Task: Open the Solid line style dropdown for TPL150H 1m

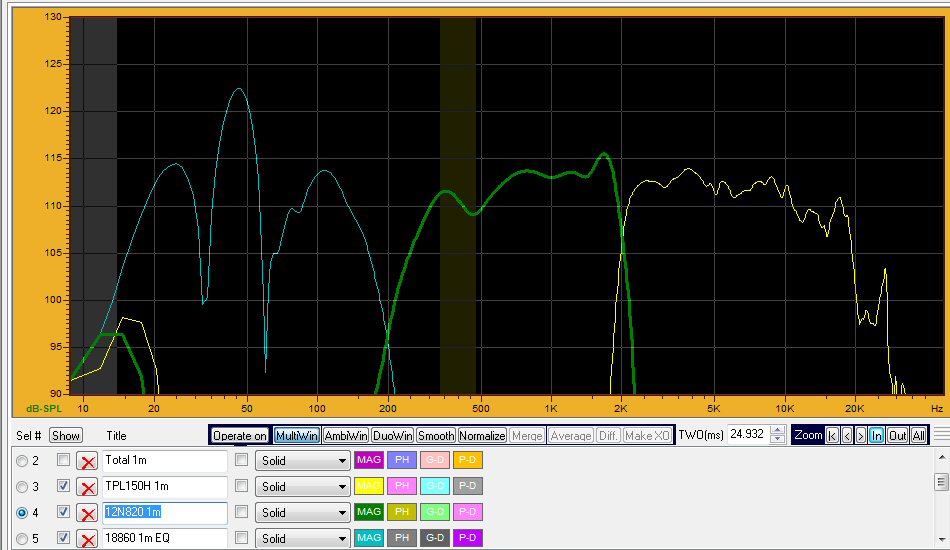Action: coord(302,487)
